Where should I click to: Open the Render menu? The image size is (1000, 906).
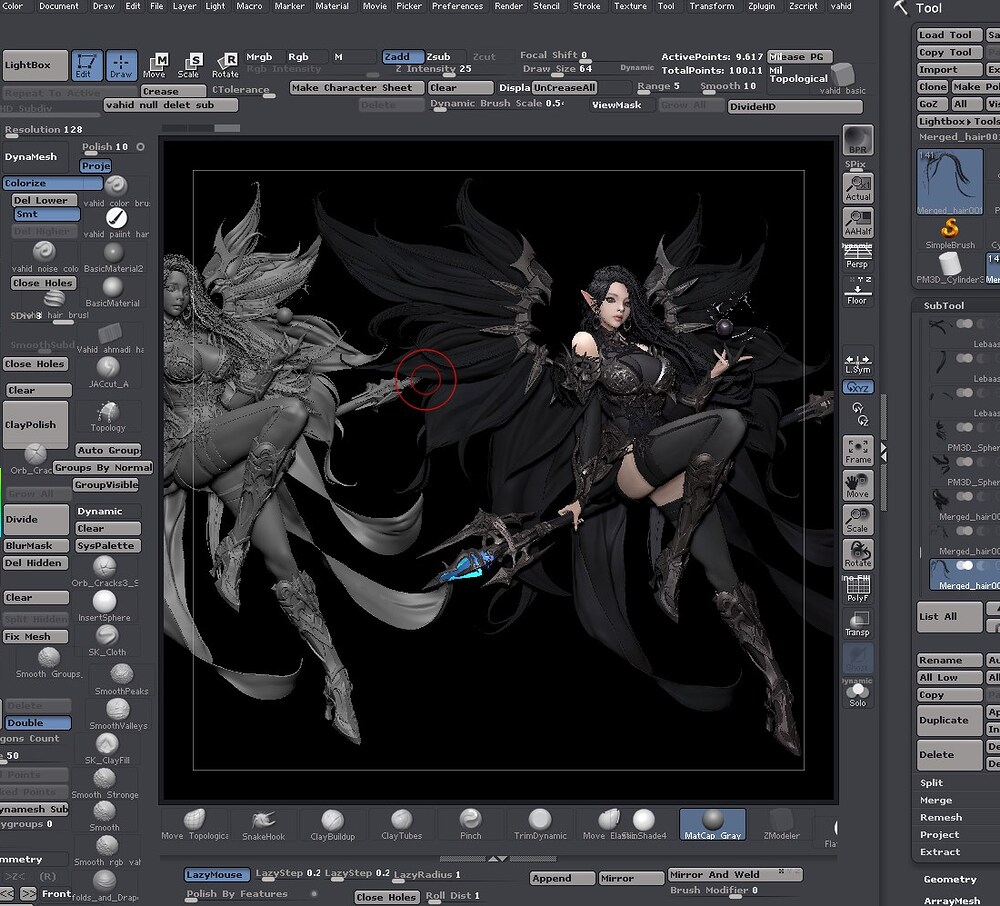508,6
